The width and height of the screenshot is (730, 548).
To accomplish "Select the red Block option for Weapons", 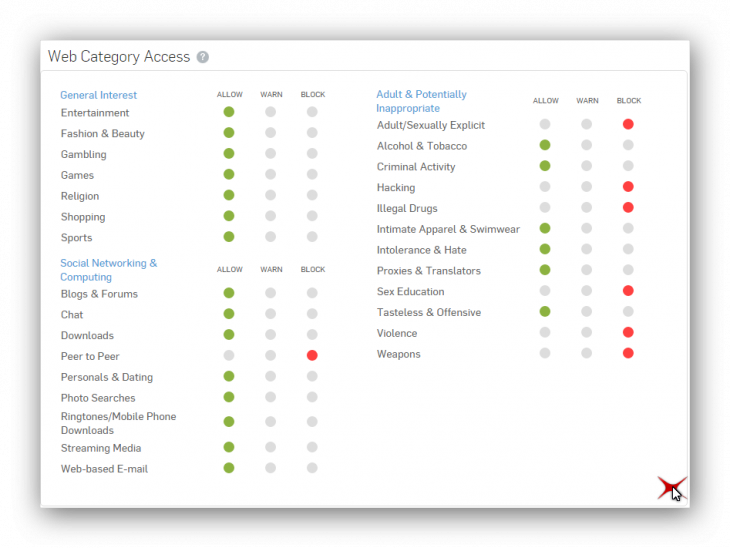I will 628,353.
